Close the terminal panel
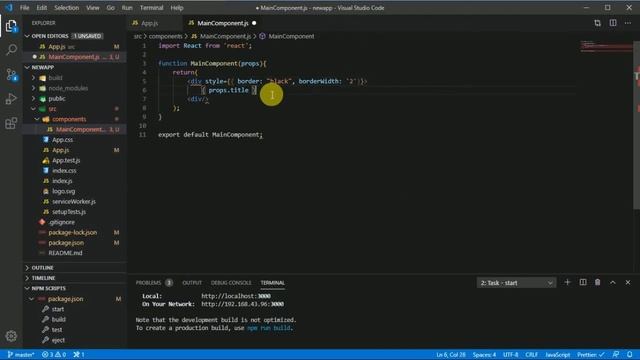640x360 pixels. [x=628, y=282]
